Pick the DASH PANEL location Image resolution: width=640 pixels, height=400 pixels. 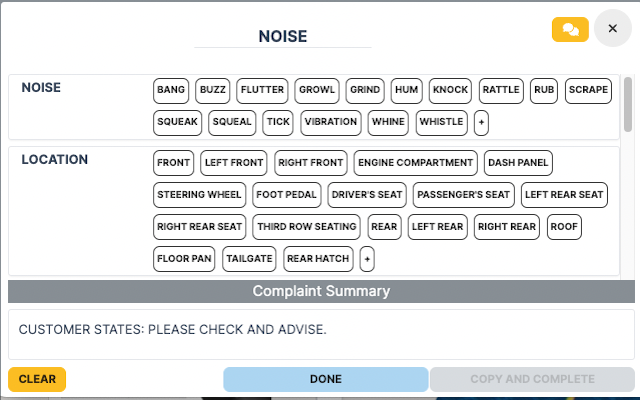pyautogui.click(x=518, y=162)
